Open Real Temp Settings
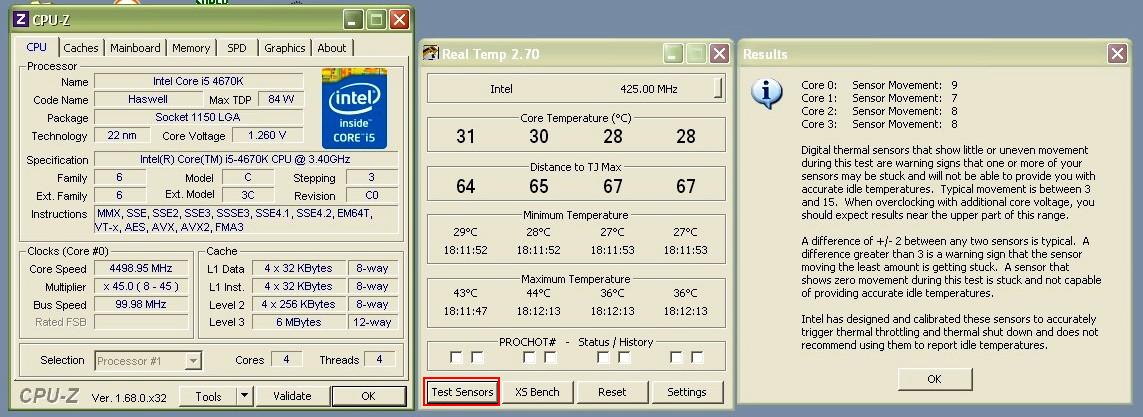The width and height of the screenshot is (1143, 417). 687,392
